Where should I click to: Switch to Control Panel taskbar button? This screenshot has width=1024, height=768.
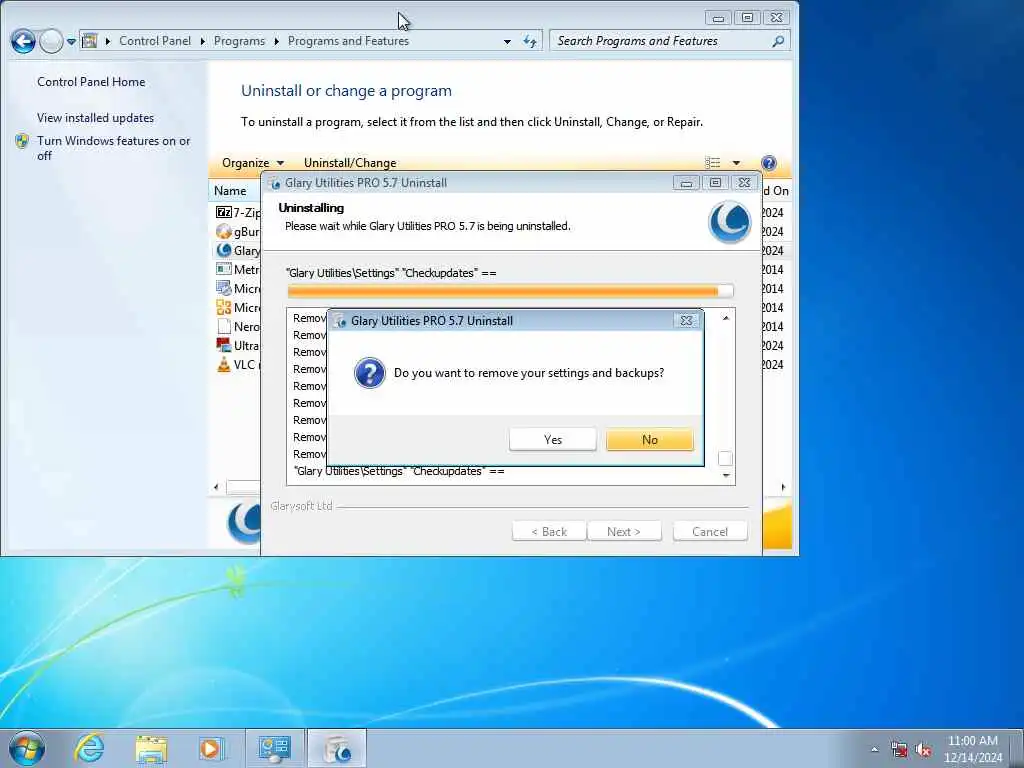[x=274, y=748]
